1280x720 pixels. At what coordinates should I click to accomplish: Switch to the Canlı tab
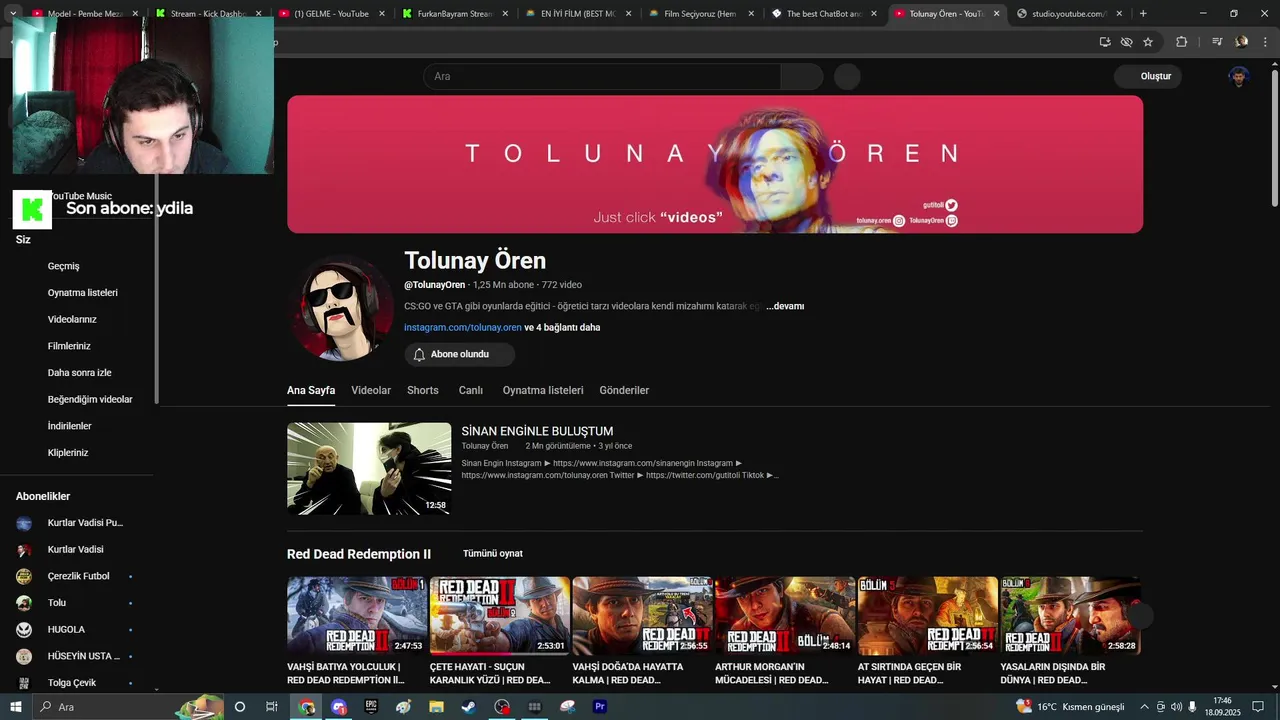coord(471,390)
